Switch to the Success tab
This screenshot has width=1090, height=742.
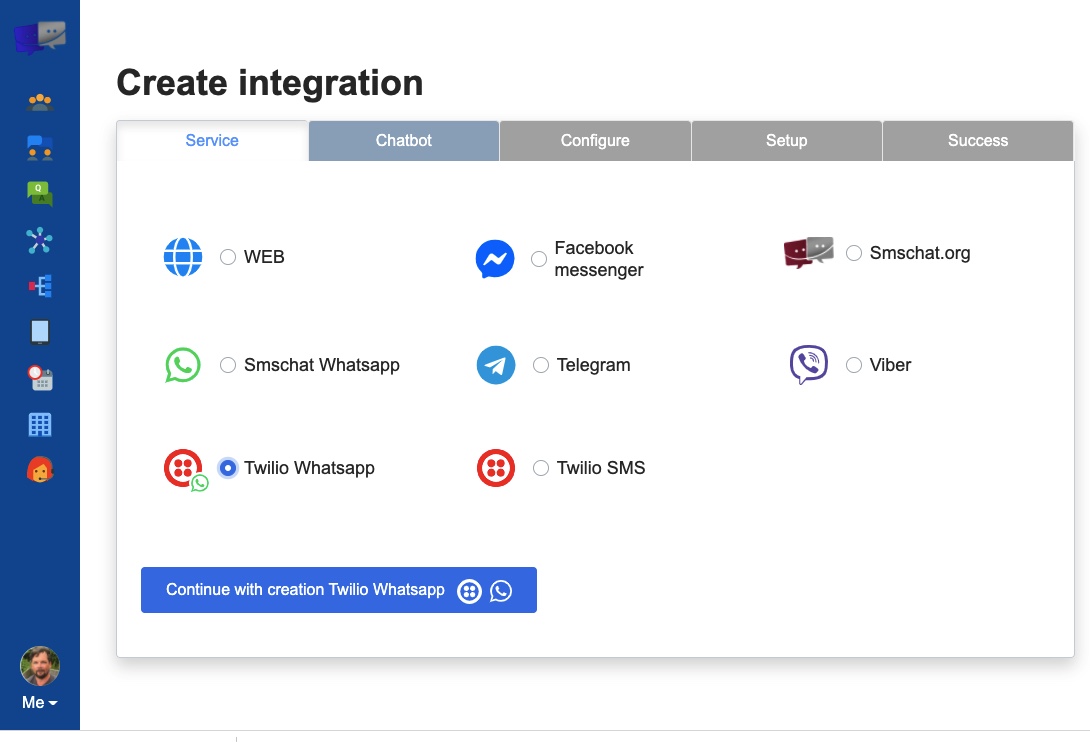pos(978,140)
